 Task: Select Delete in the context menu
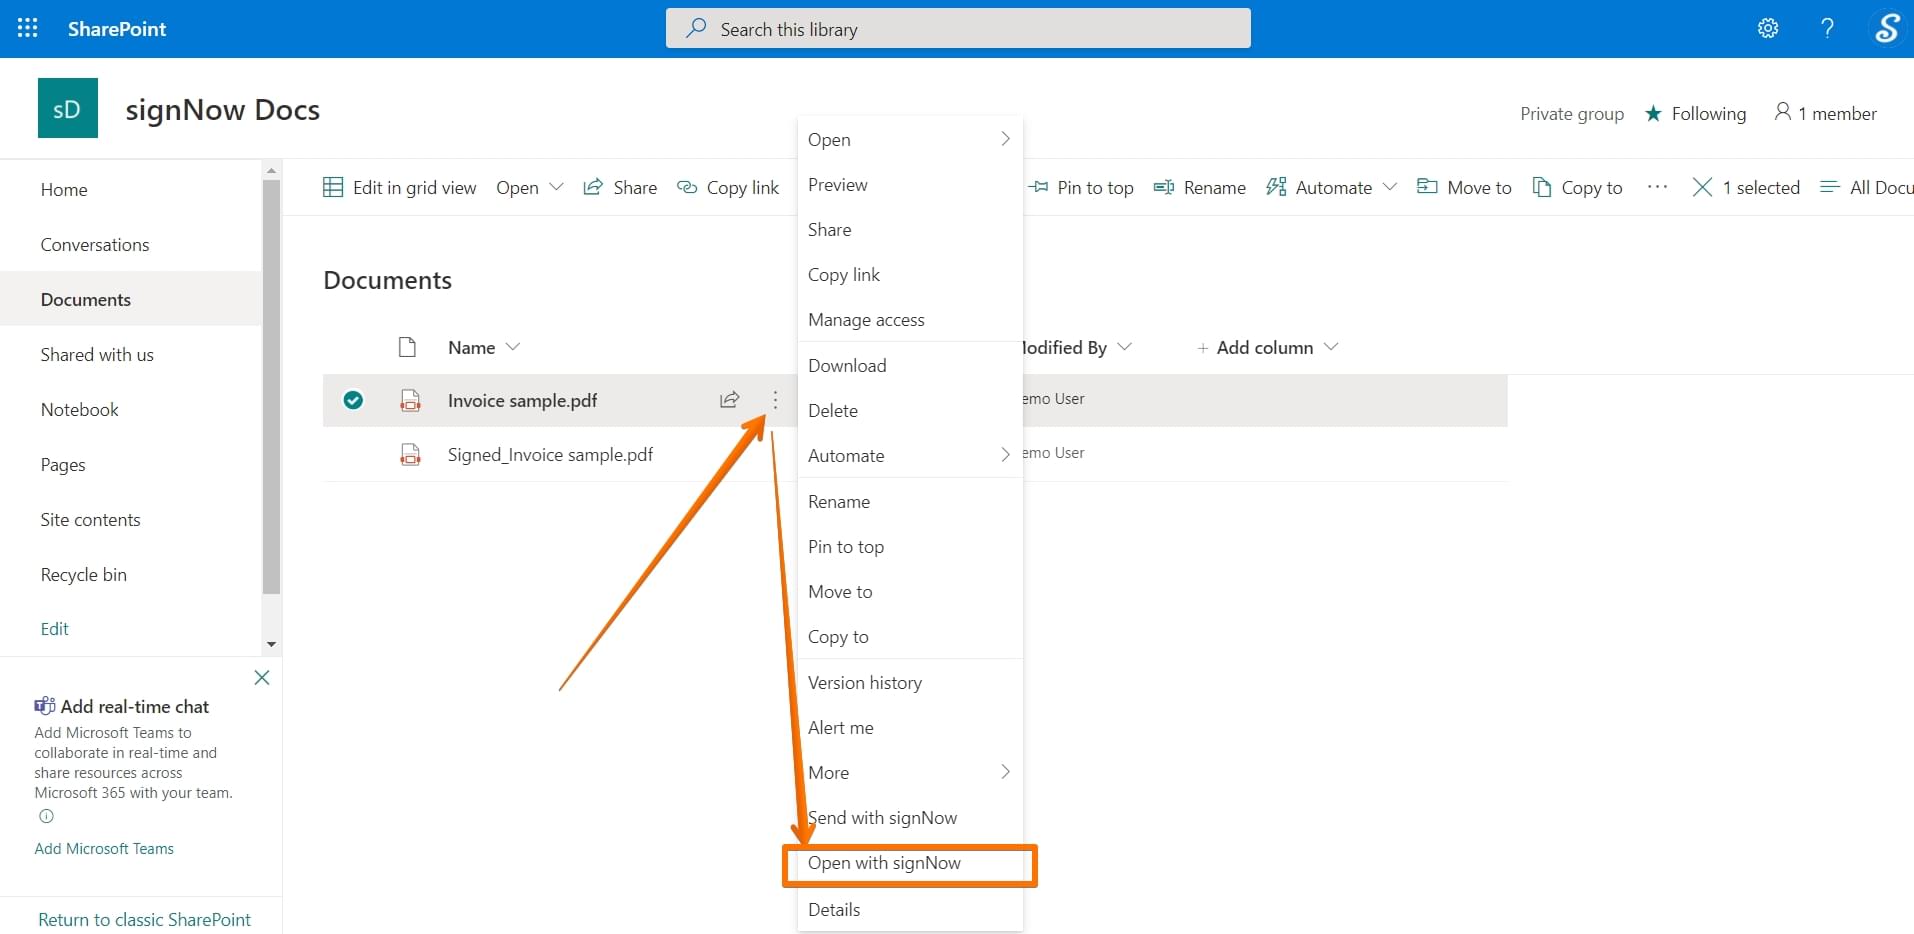910,410
